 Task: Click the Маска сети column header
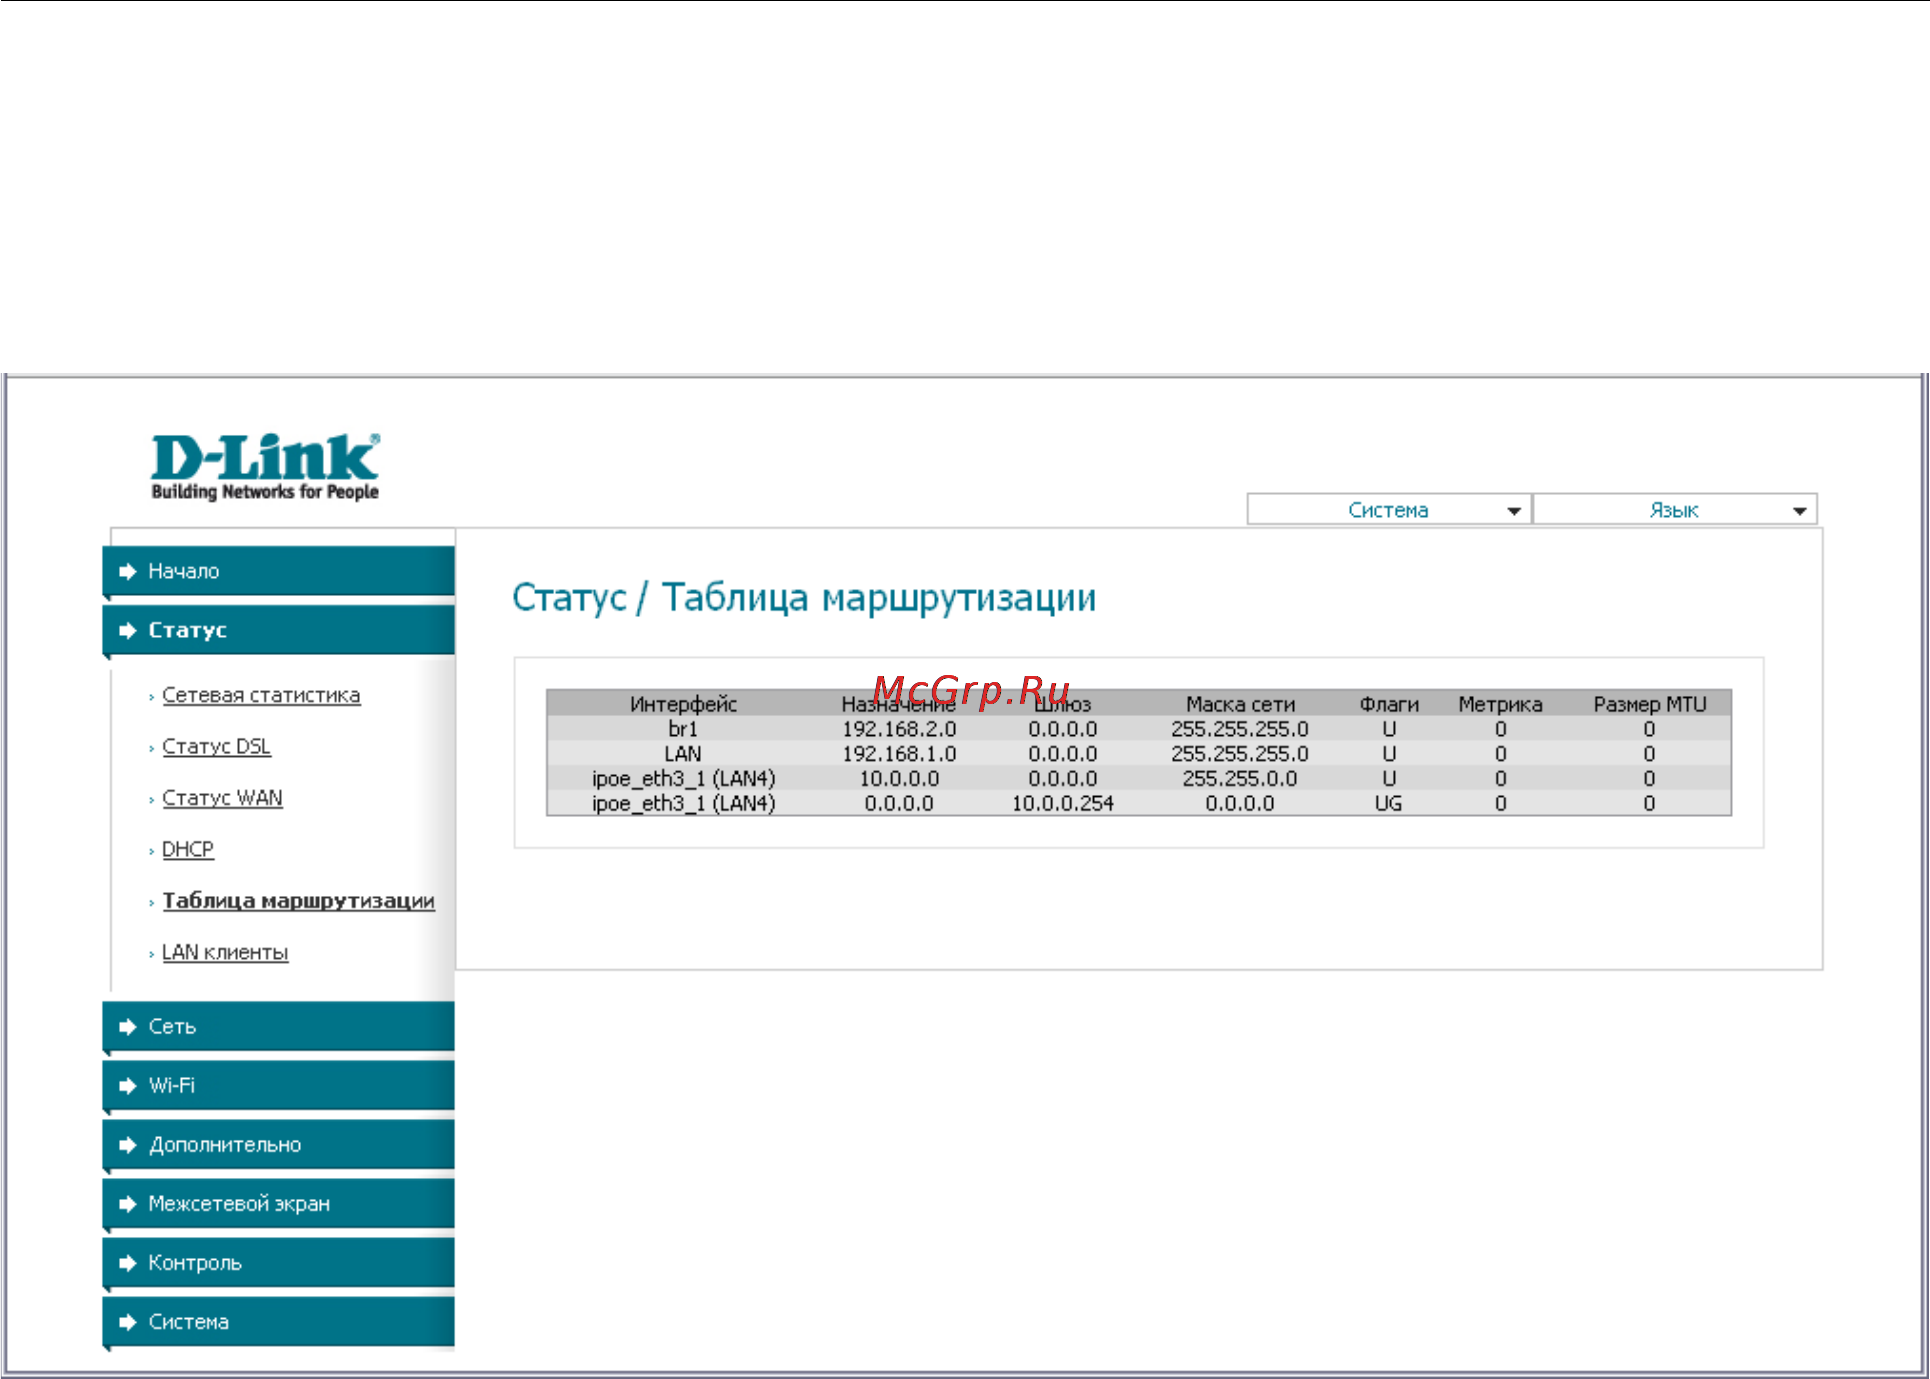[1240, 704]
